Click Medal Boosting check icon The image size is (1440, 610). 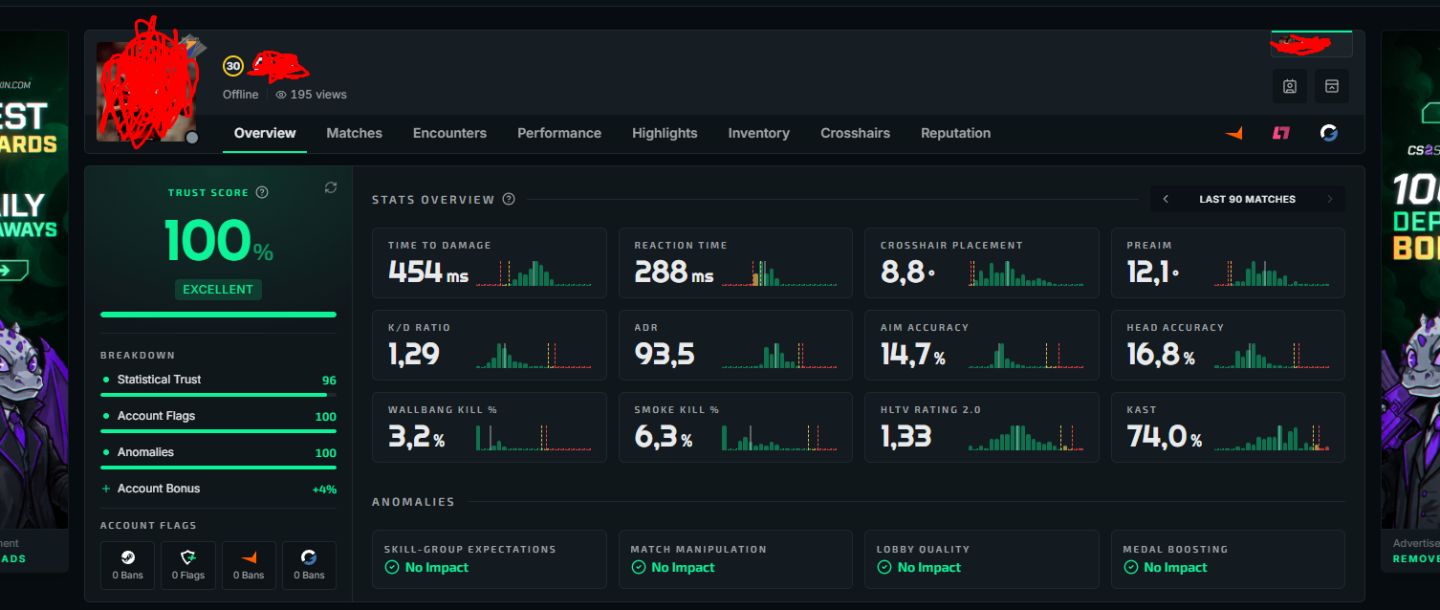click(x=1131, y=567)
